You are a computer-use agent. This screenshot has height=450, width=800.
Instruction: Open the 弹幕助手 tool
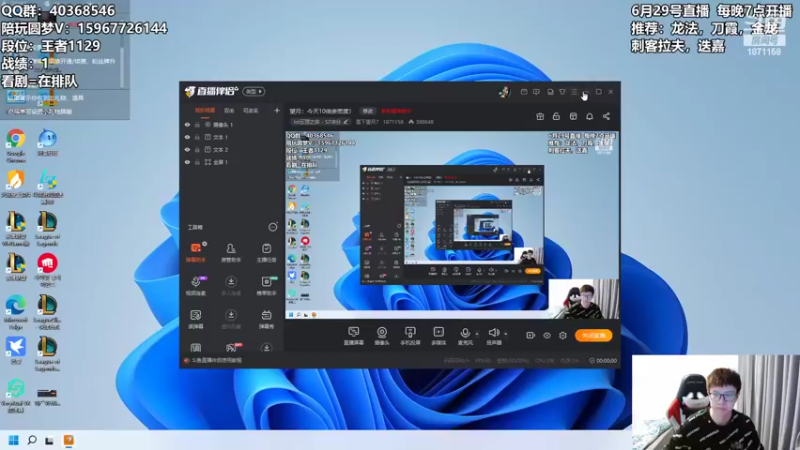(x=196, y=253)
